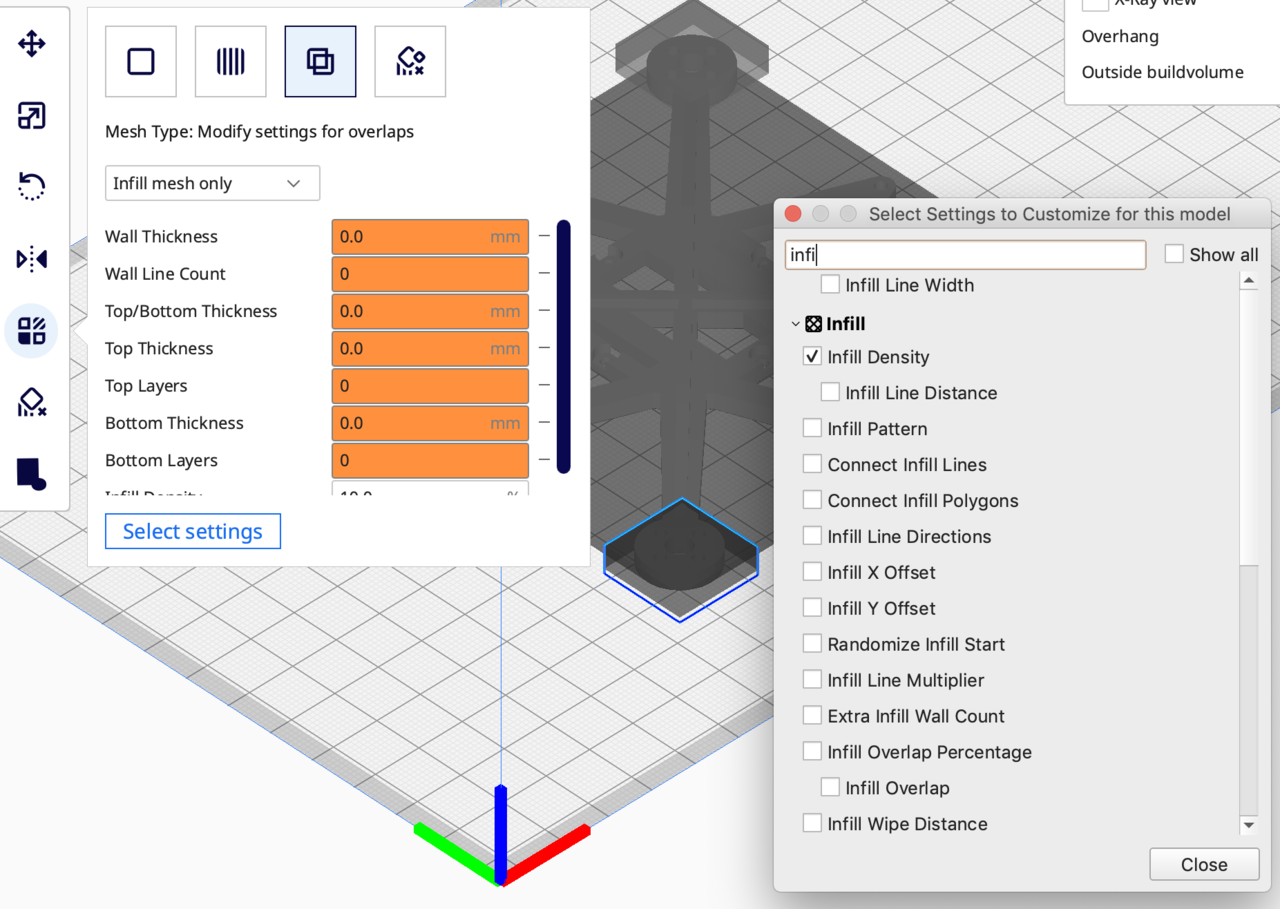Image resolution: width=1280 pixels, height=909 pixels.
Task: Check the Infill Overlap sub-setting
Action: [x=830, y=788]
